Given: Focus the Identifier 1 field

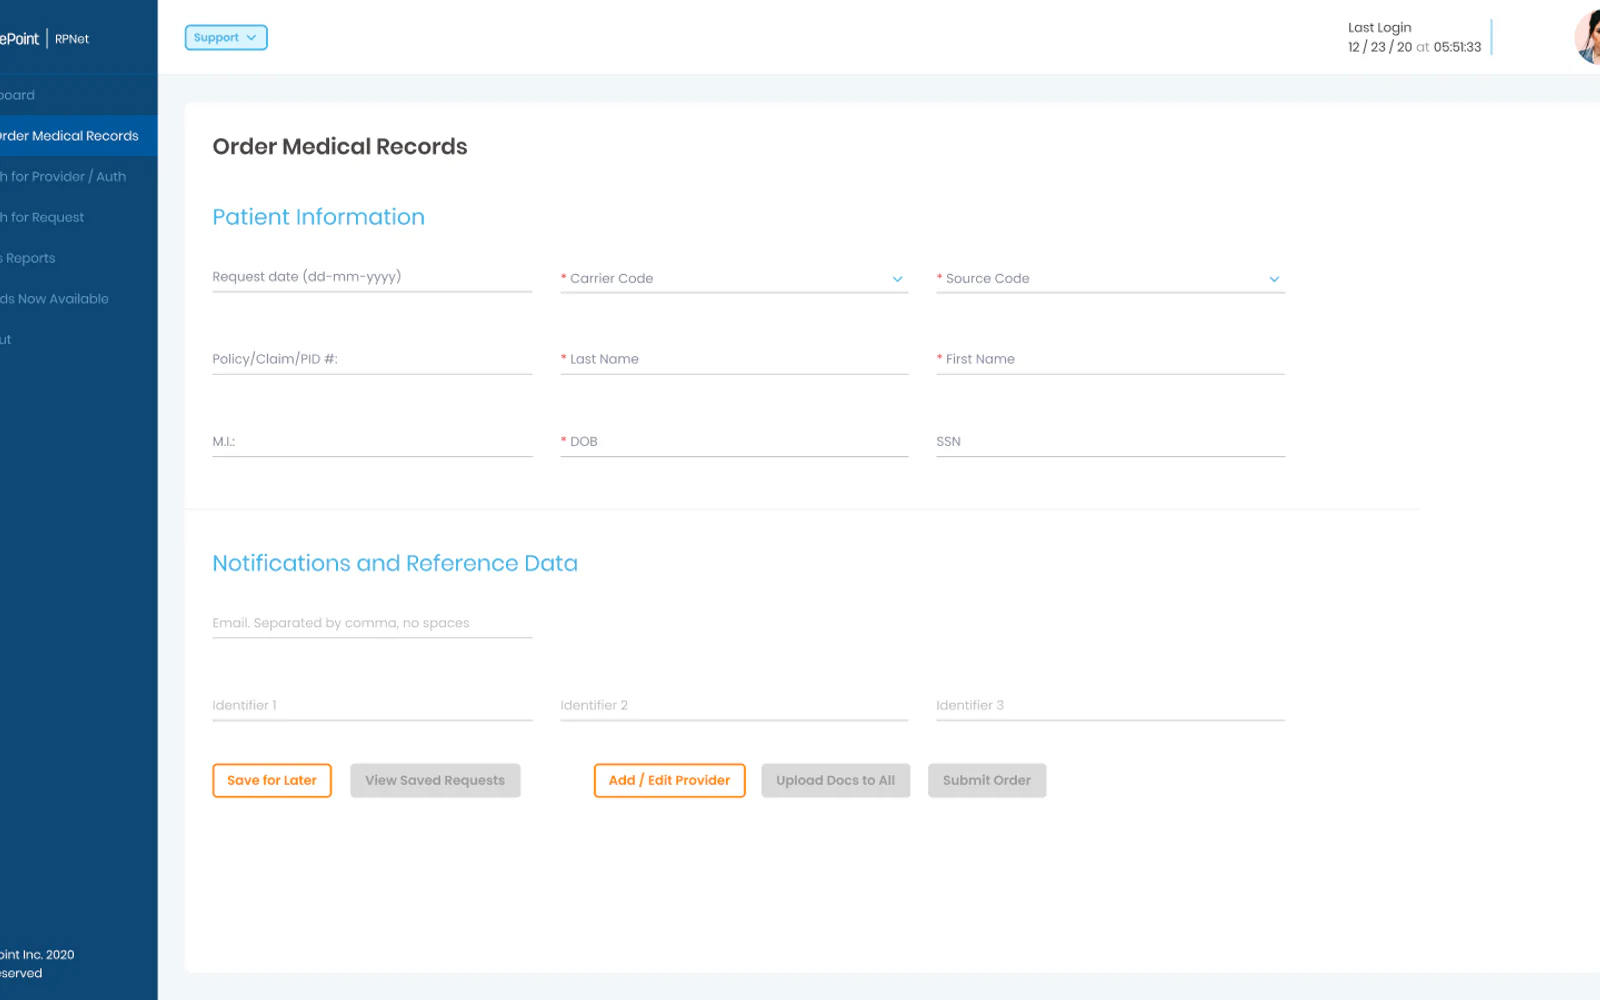Looking at the screenshot, I should tap(372, 705).
